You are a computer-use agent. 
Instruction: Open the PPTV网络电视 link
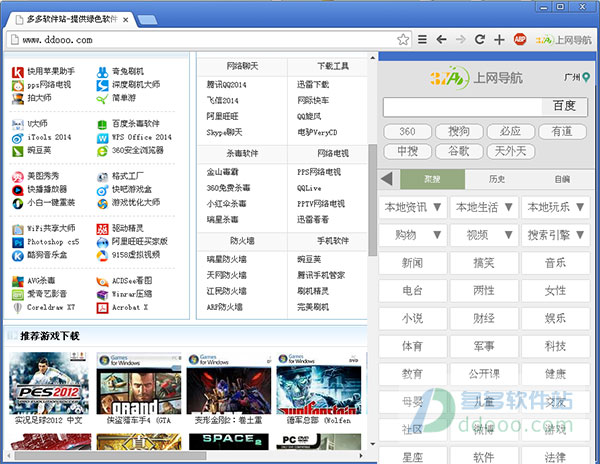(x=321, y=204)
